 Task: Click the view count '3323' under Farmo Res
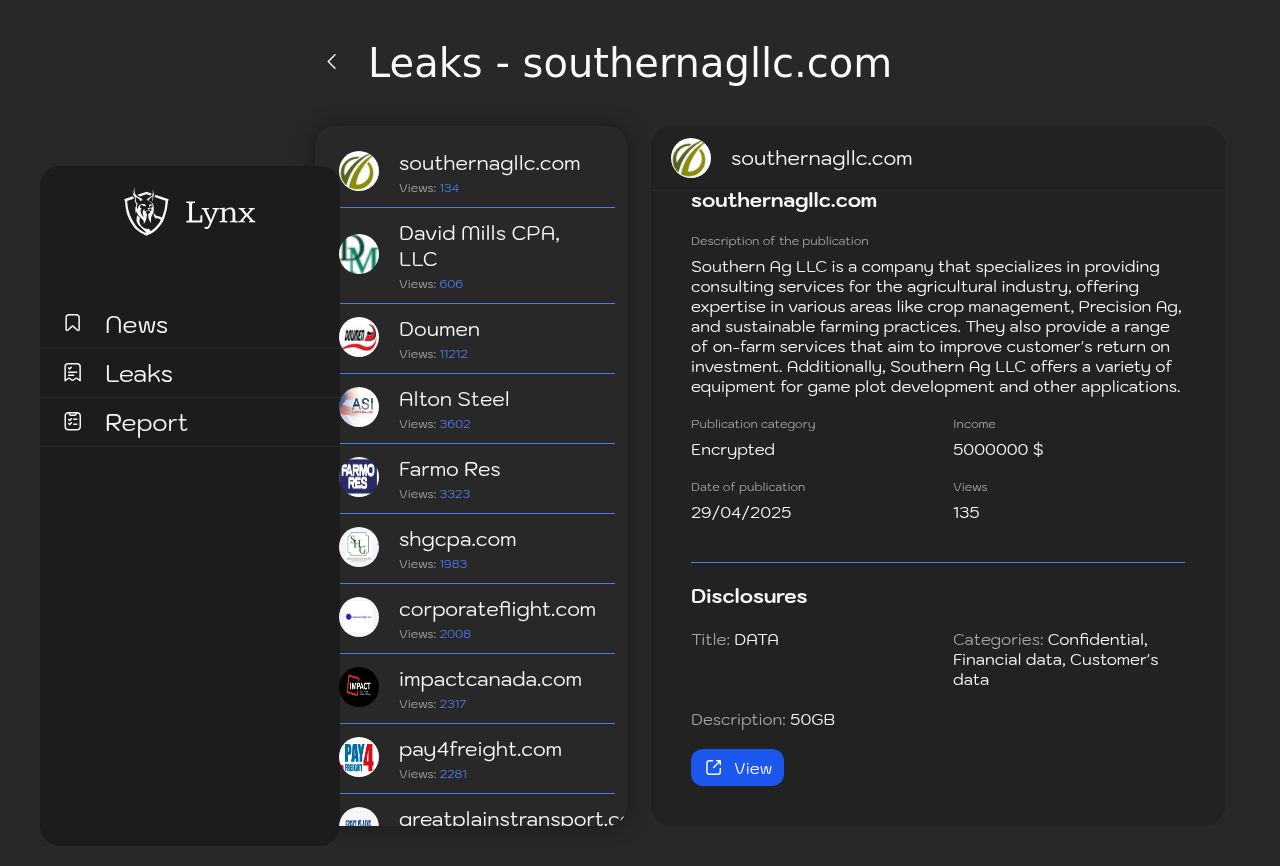click(x=455, y=494)
